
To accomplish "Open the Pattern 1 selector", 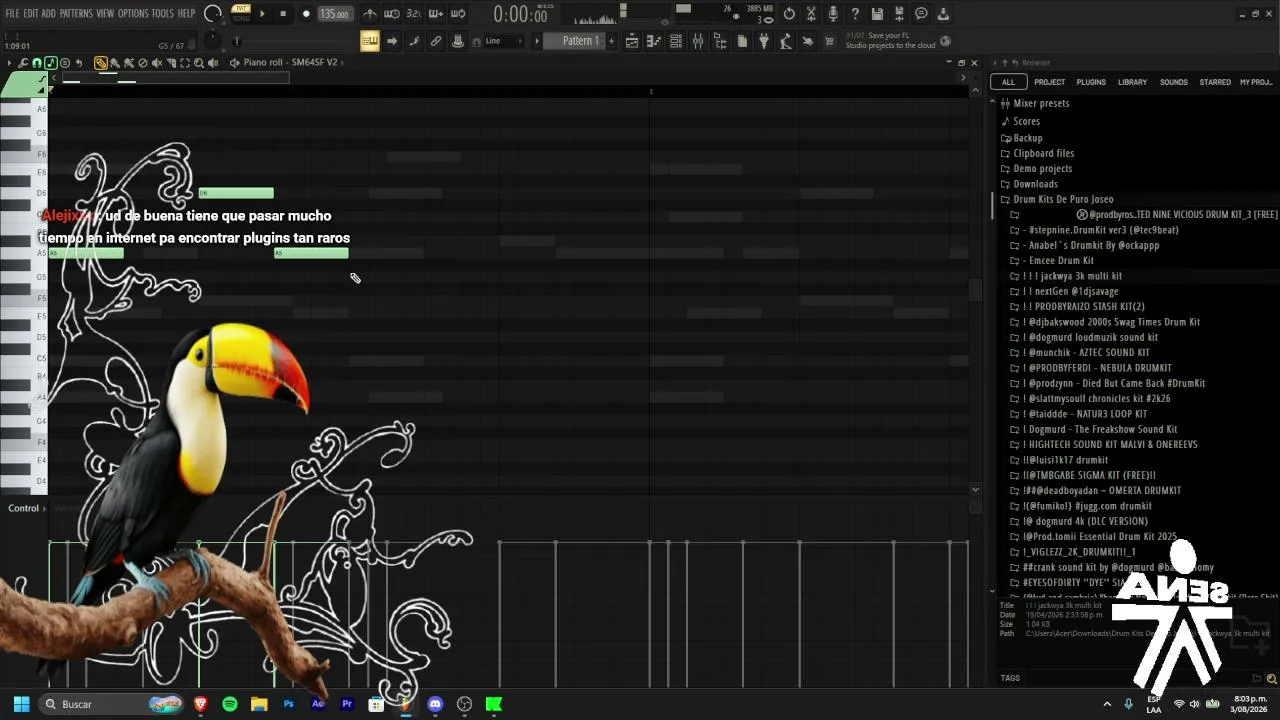I will click(x=580, y=41).
